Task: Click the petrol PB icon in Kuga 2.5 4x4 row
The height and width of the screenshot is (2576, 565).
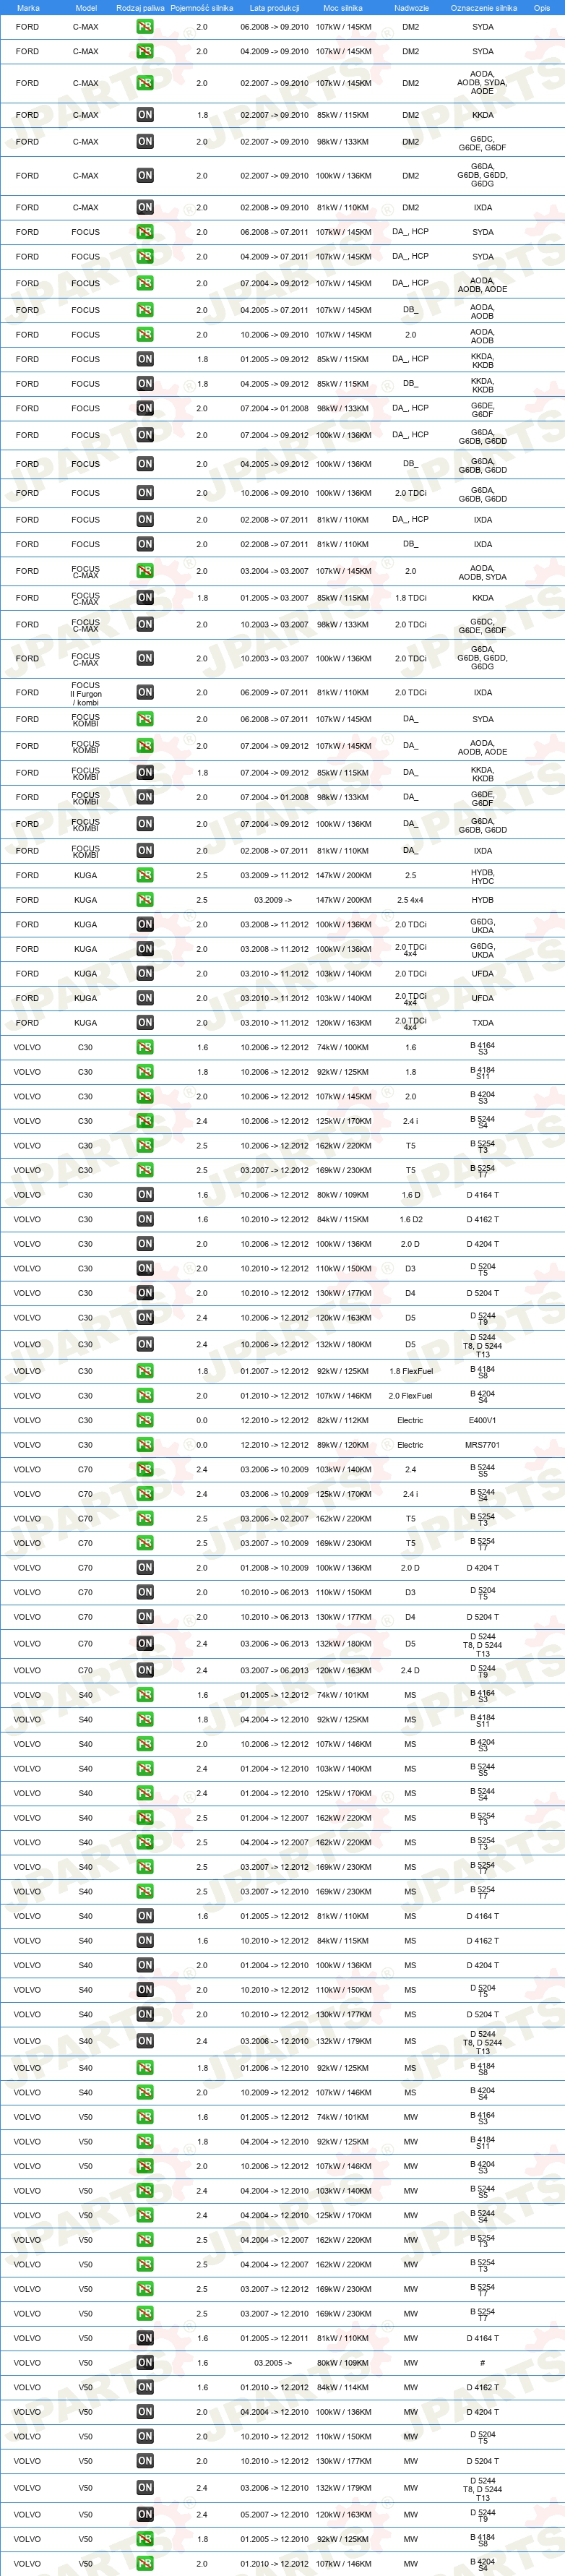Action: click(x=145, y=900)
